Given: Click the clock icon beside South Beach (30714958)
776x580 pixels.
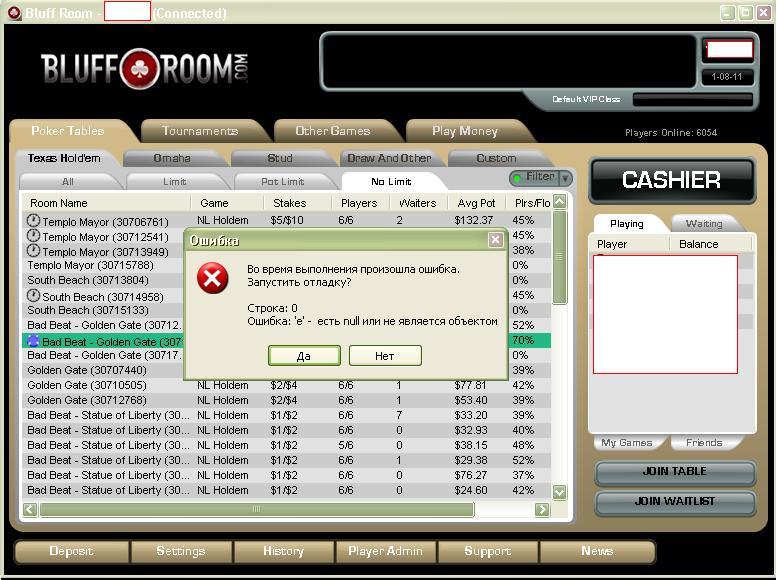Looking at the screenshot, I should coord(33,295).
